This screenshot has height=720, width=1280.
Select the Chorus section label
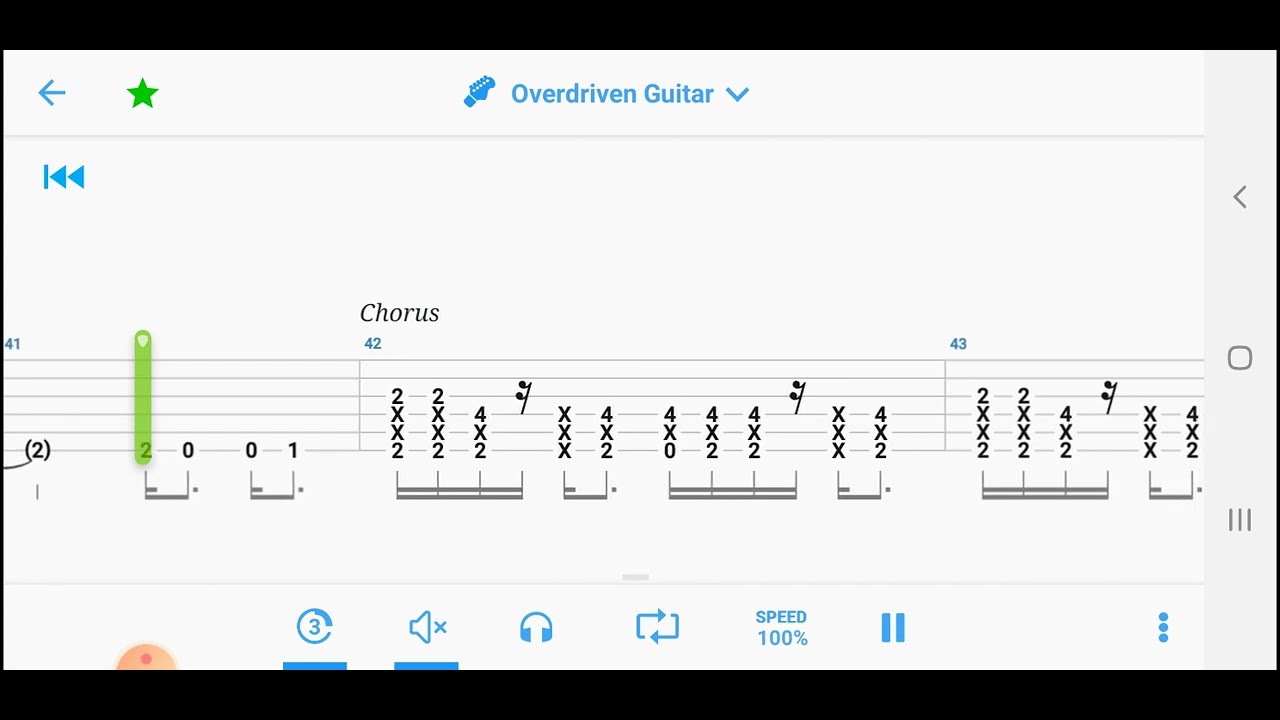coord(399,313)
